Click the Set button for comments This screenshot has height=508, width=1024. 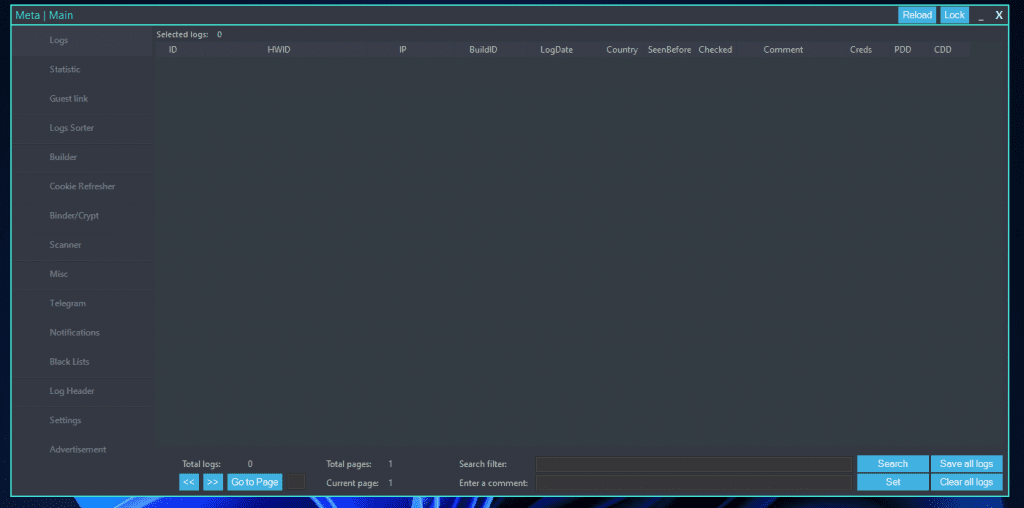(x=893, y=482)
